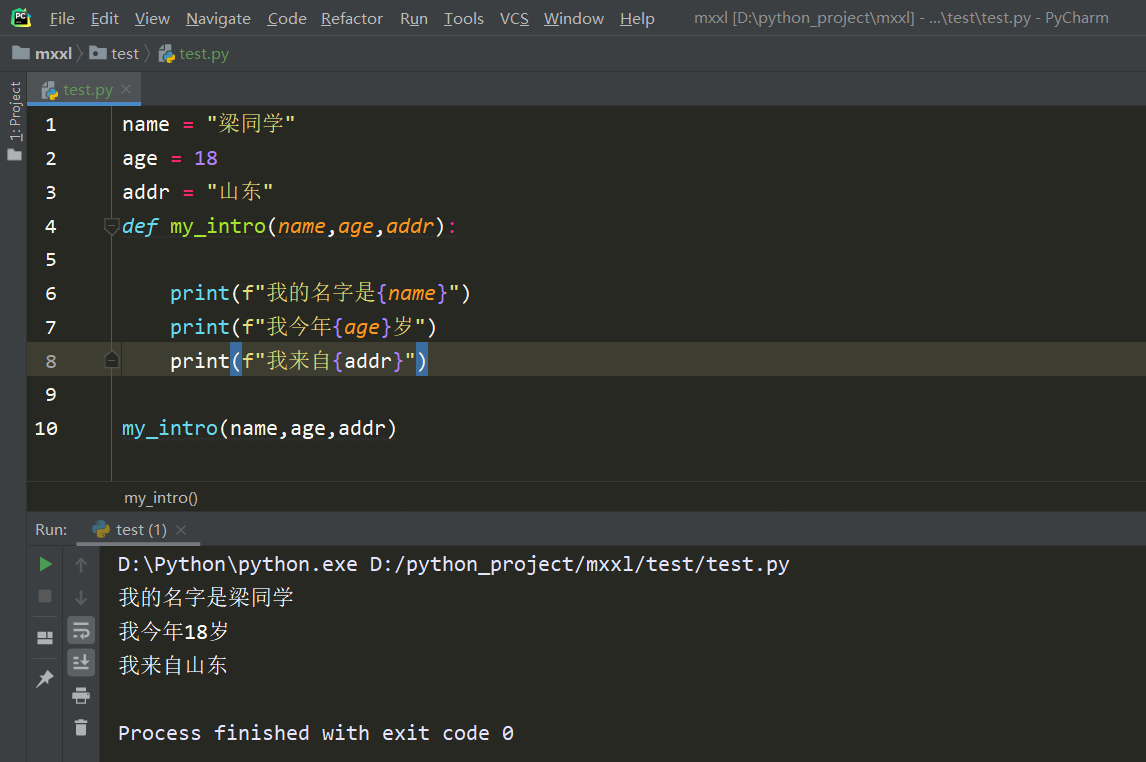
Task: Close the test (1) run tab
Action: click(x=181, y=530)
